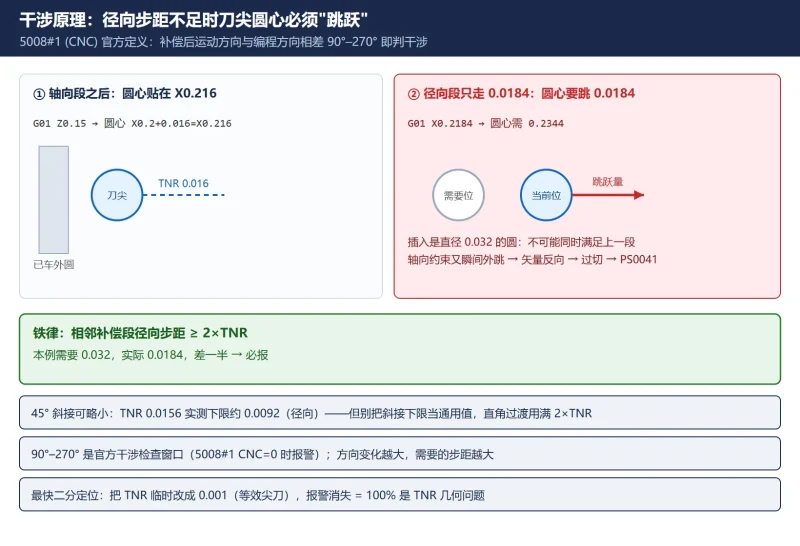This screenshot has height=546, width=800.
Task: Click the gray 已车外圆 rectangle
Action: click(54, 200)
